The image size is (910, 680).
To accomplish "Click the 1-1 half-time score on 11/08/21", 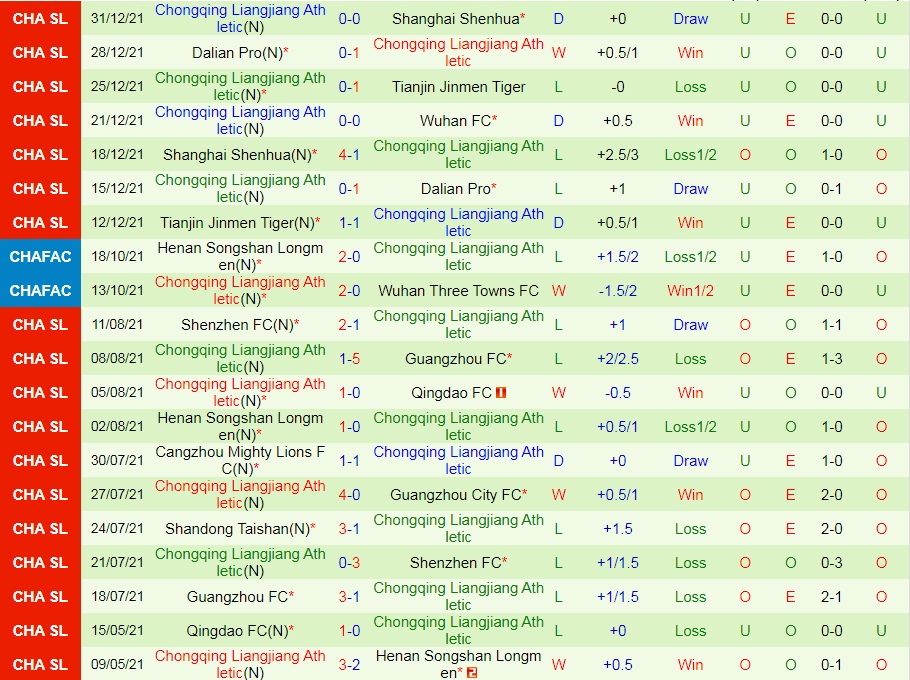I will pyautogui.click(x=832, y=325).
